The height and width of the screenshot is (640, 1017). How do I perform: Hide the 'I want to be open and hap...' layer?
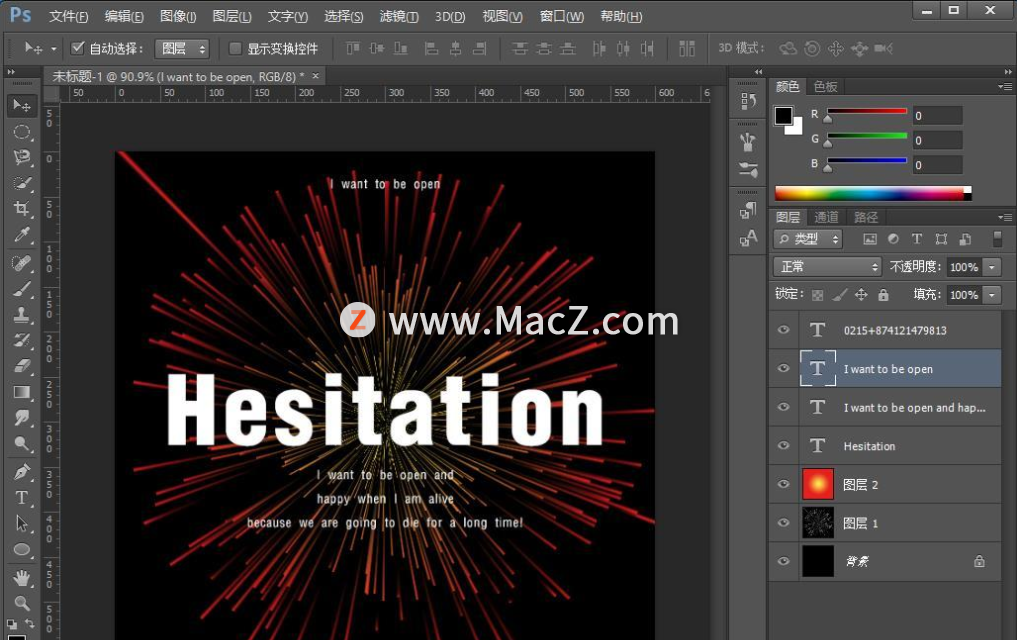(x=784, y=407)
